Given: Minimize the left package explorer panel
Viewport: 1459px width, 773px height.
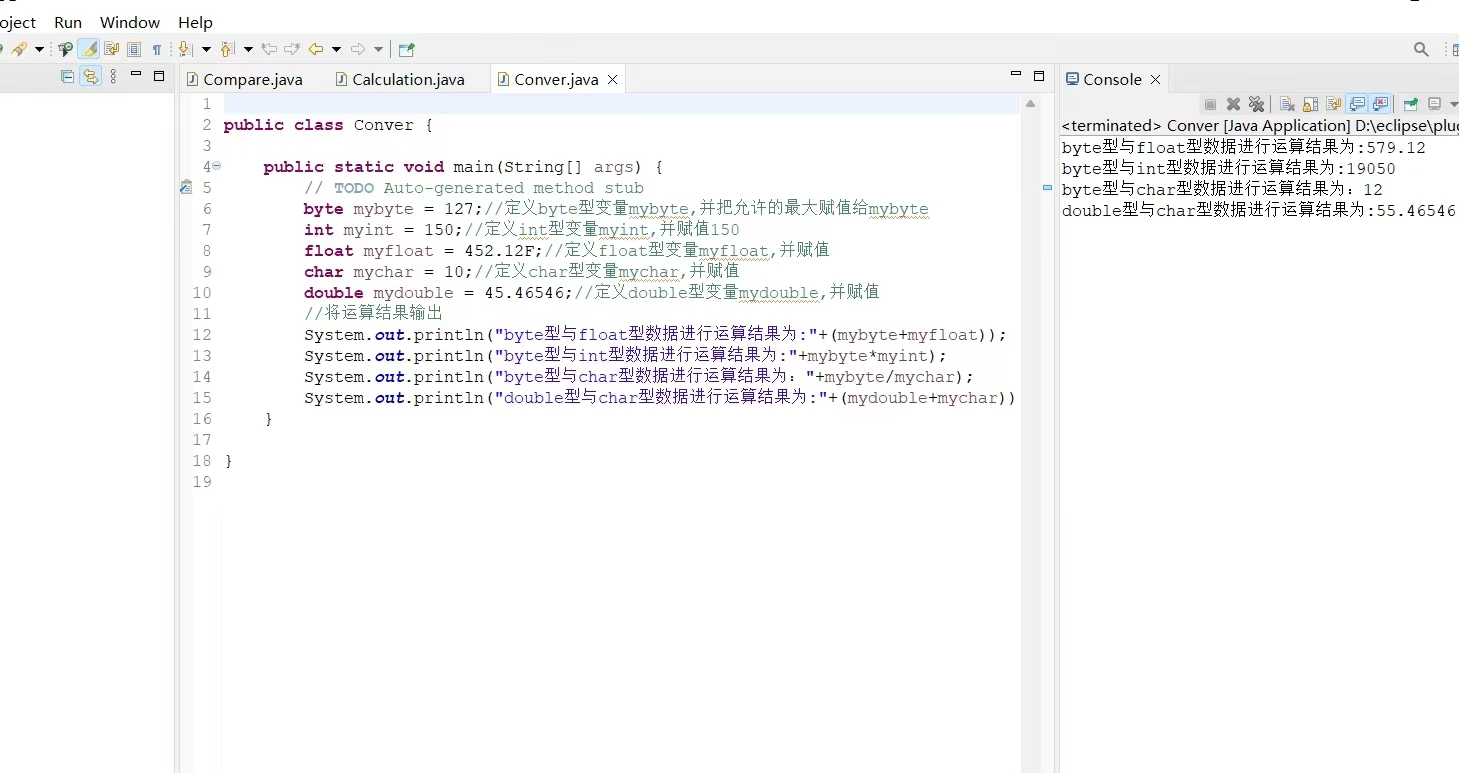Looking at the screenshot, I should coord(136,73).
